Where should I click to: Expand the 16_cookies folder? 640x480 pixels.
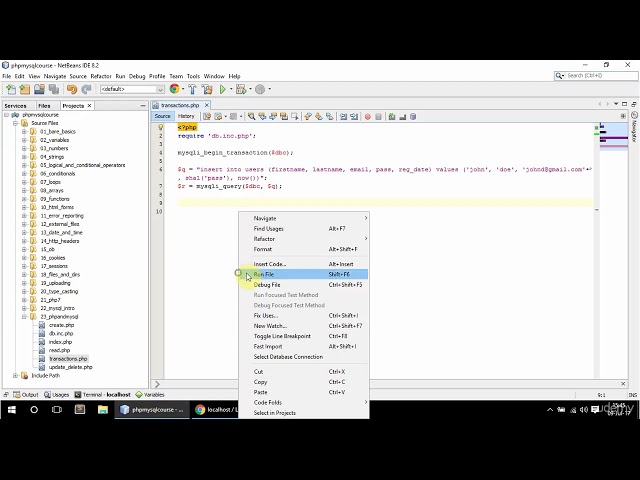[24, 258]
